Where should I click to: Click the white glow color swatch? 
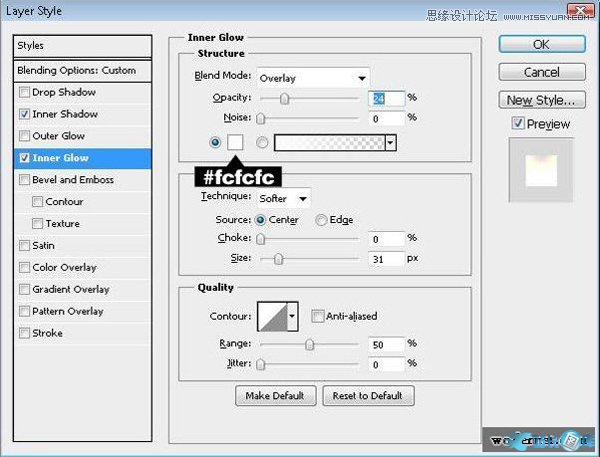(x=236, y=143)
